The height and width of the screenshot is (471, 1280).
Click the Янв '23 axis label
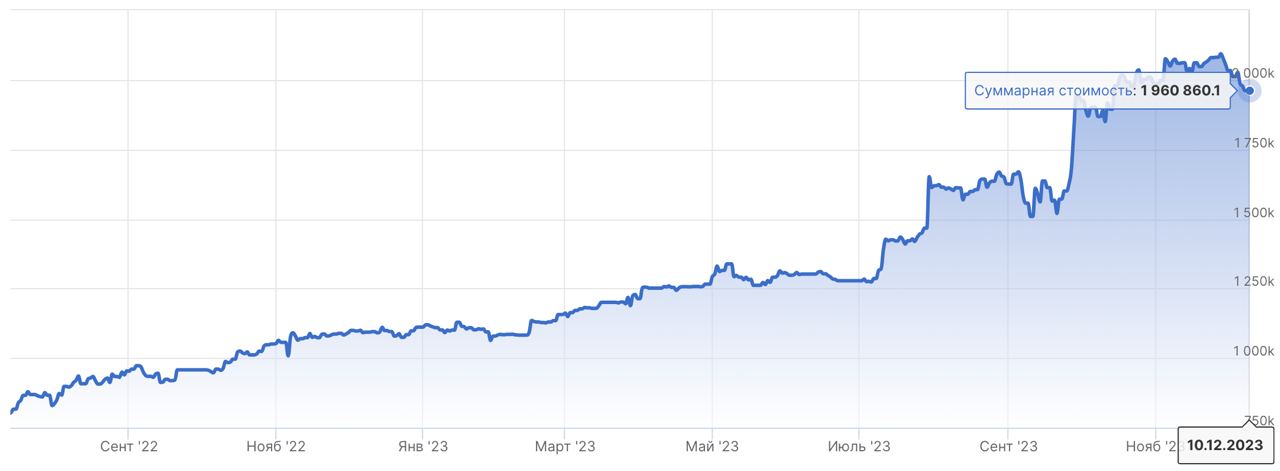[423, 444]
